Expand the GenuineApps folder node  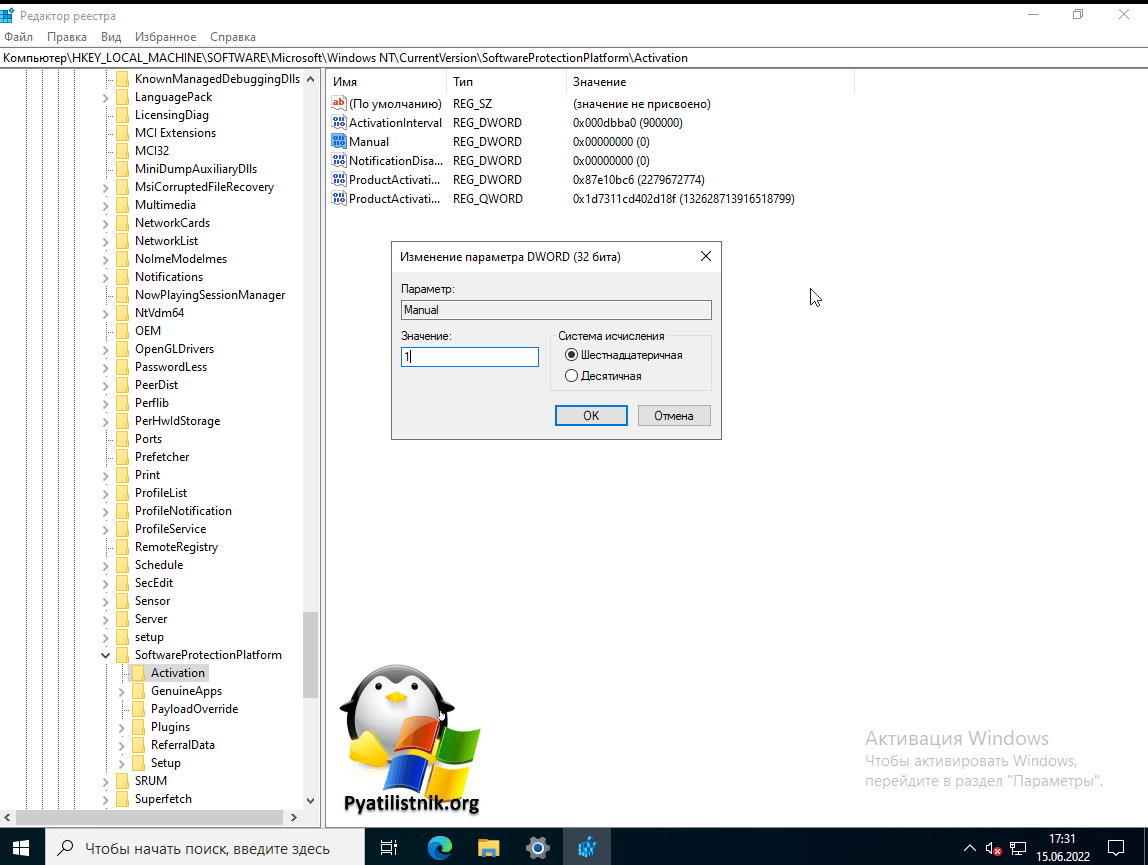122,692
